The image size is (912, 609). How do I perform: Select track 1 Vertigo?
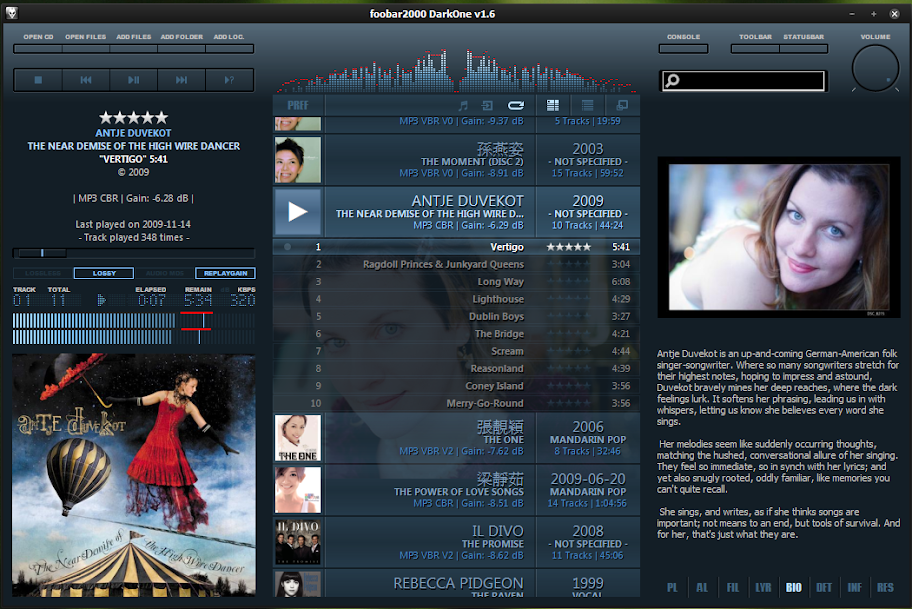(457, 247)
